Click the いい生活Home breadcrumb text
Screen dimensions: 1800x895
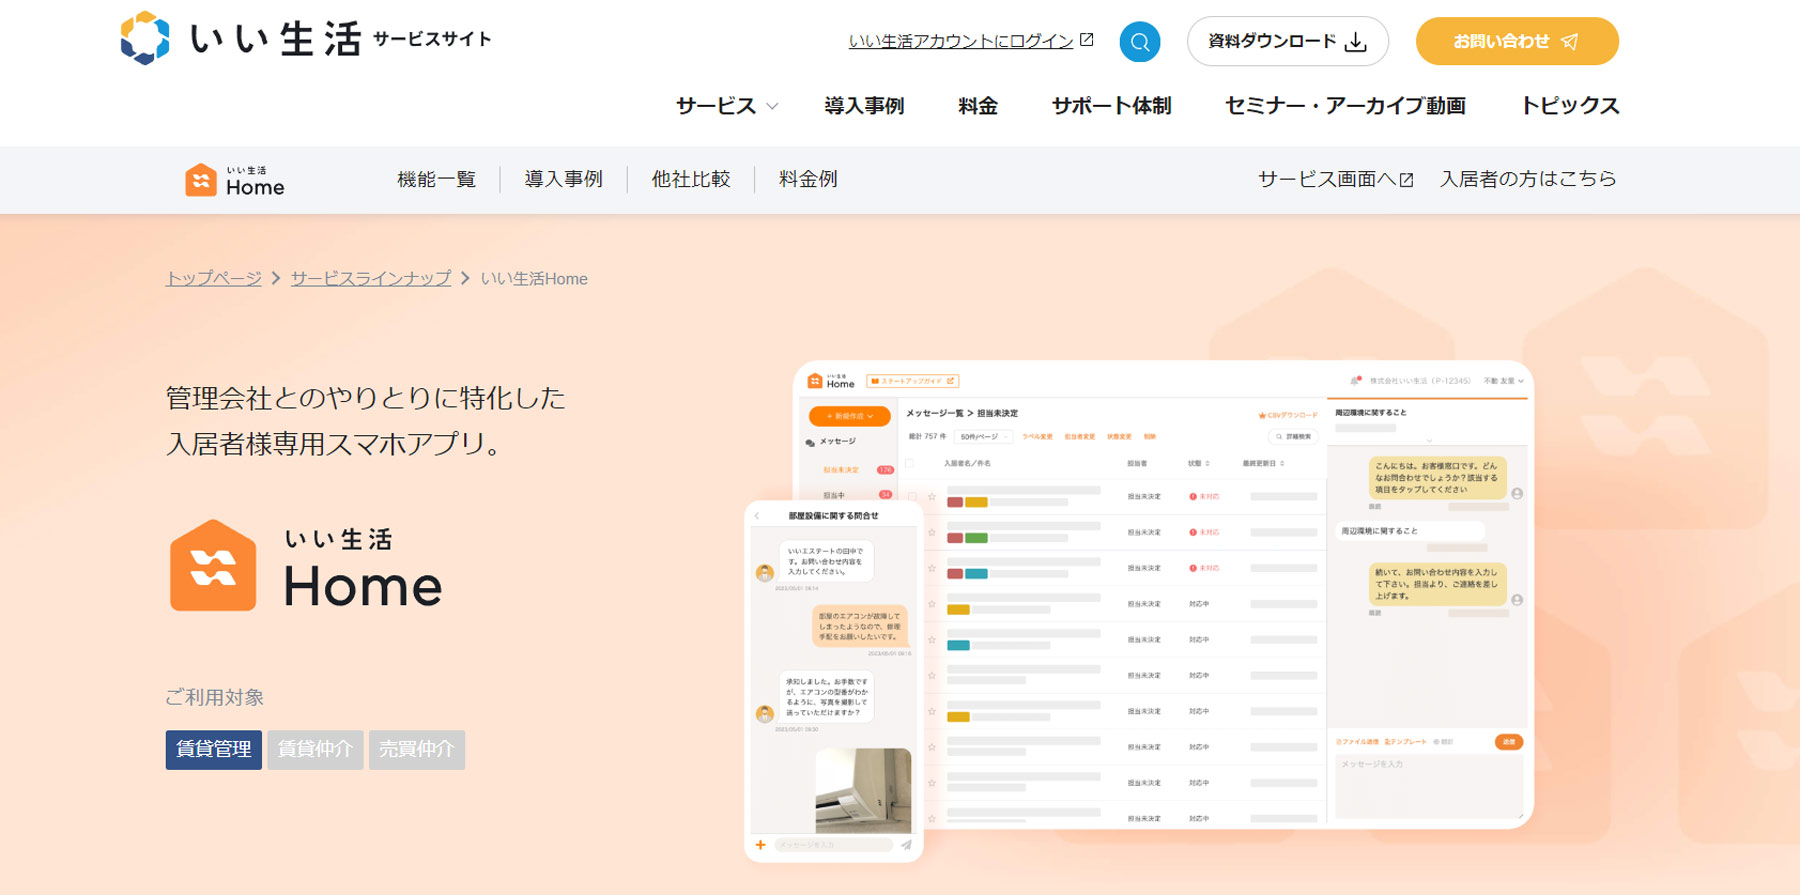tap(534, 279)
